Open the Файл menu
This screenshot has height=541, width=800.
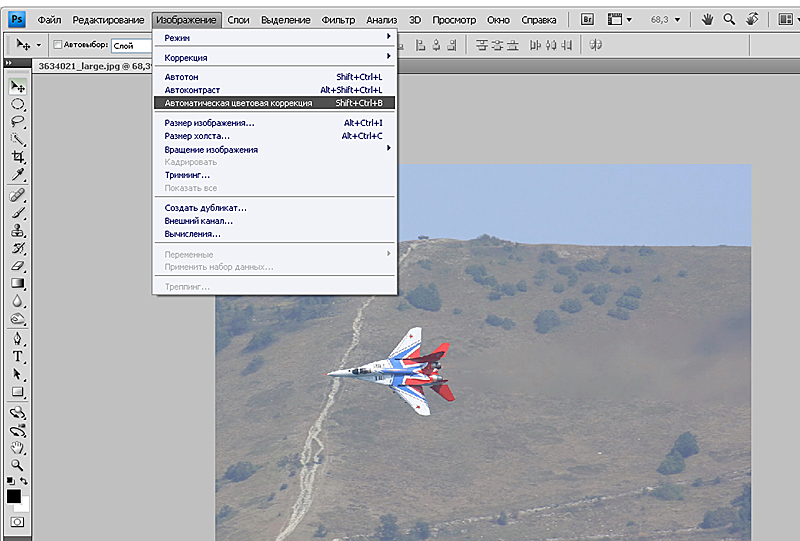49,20
